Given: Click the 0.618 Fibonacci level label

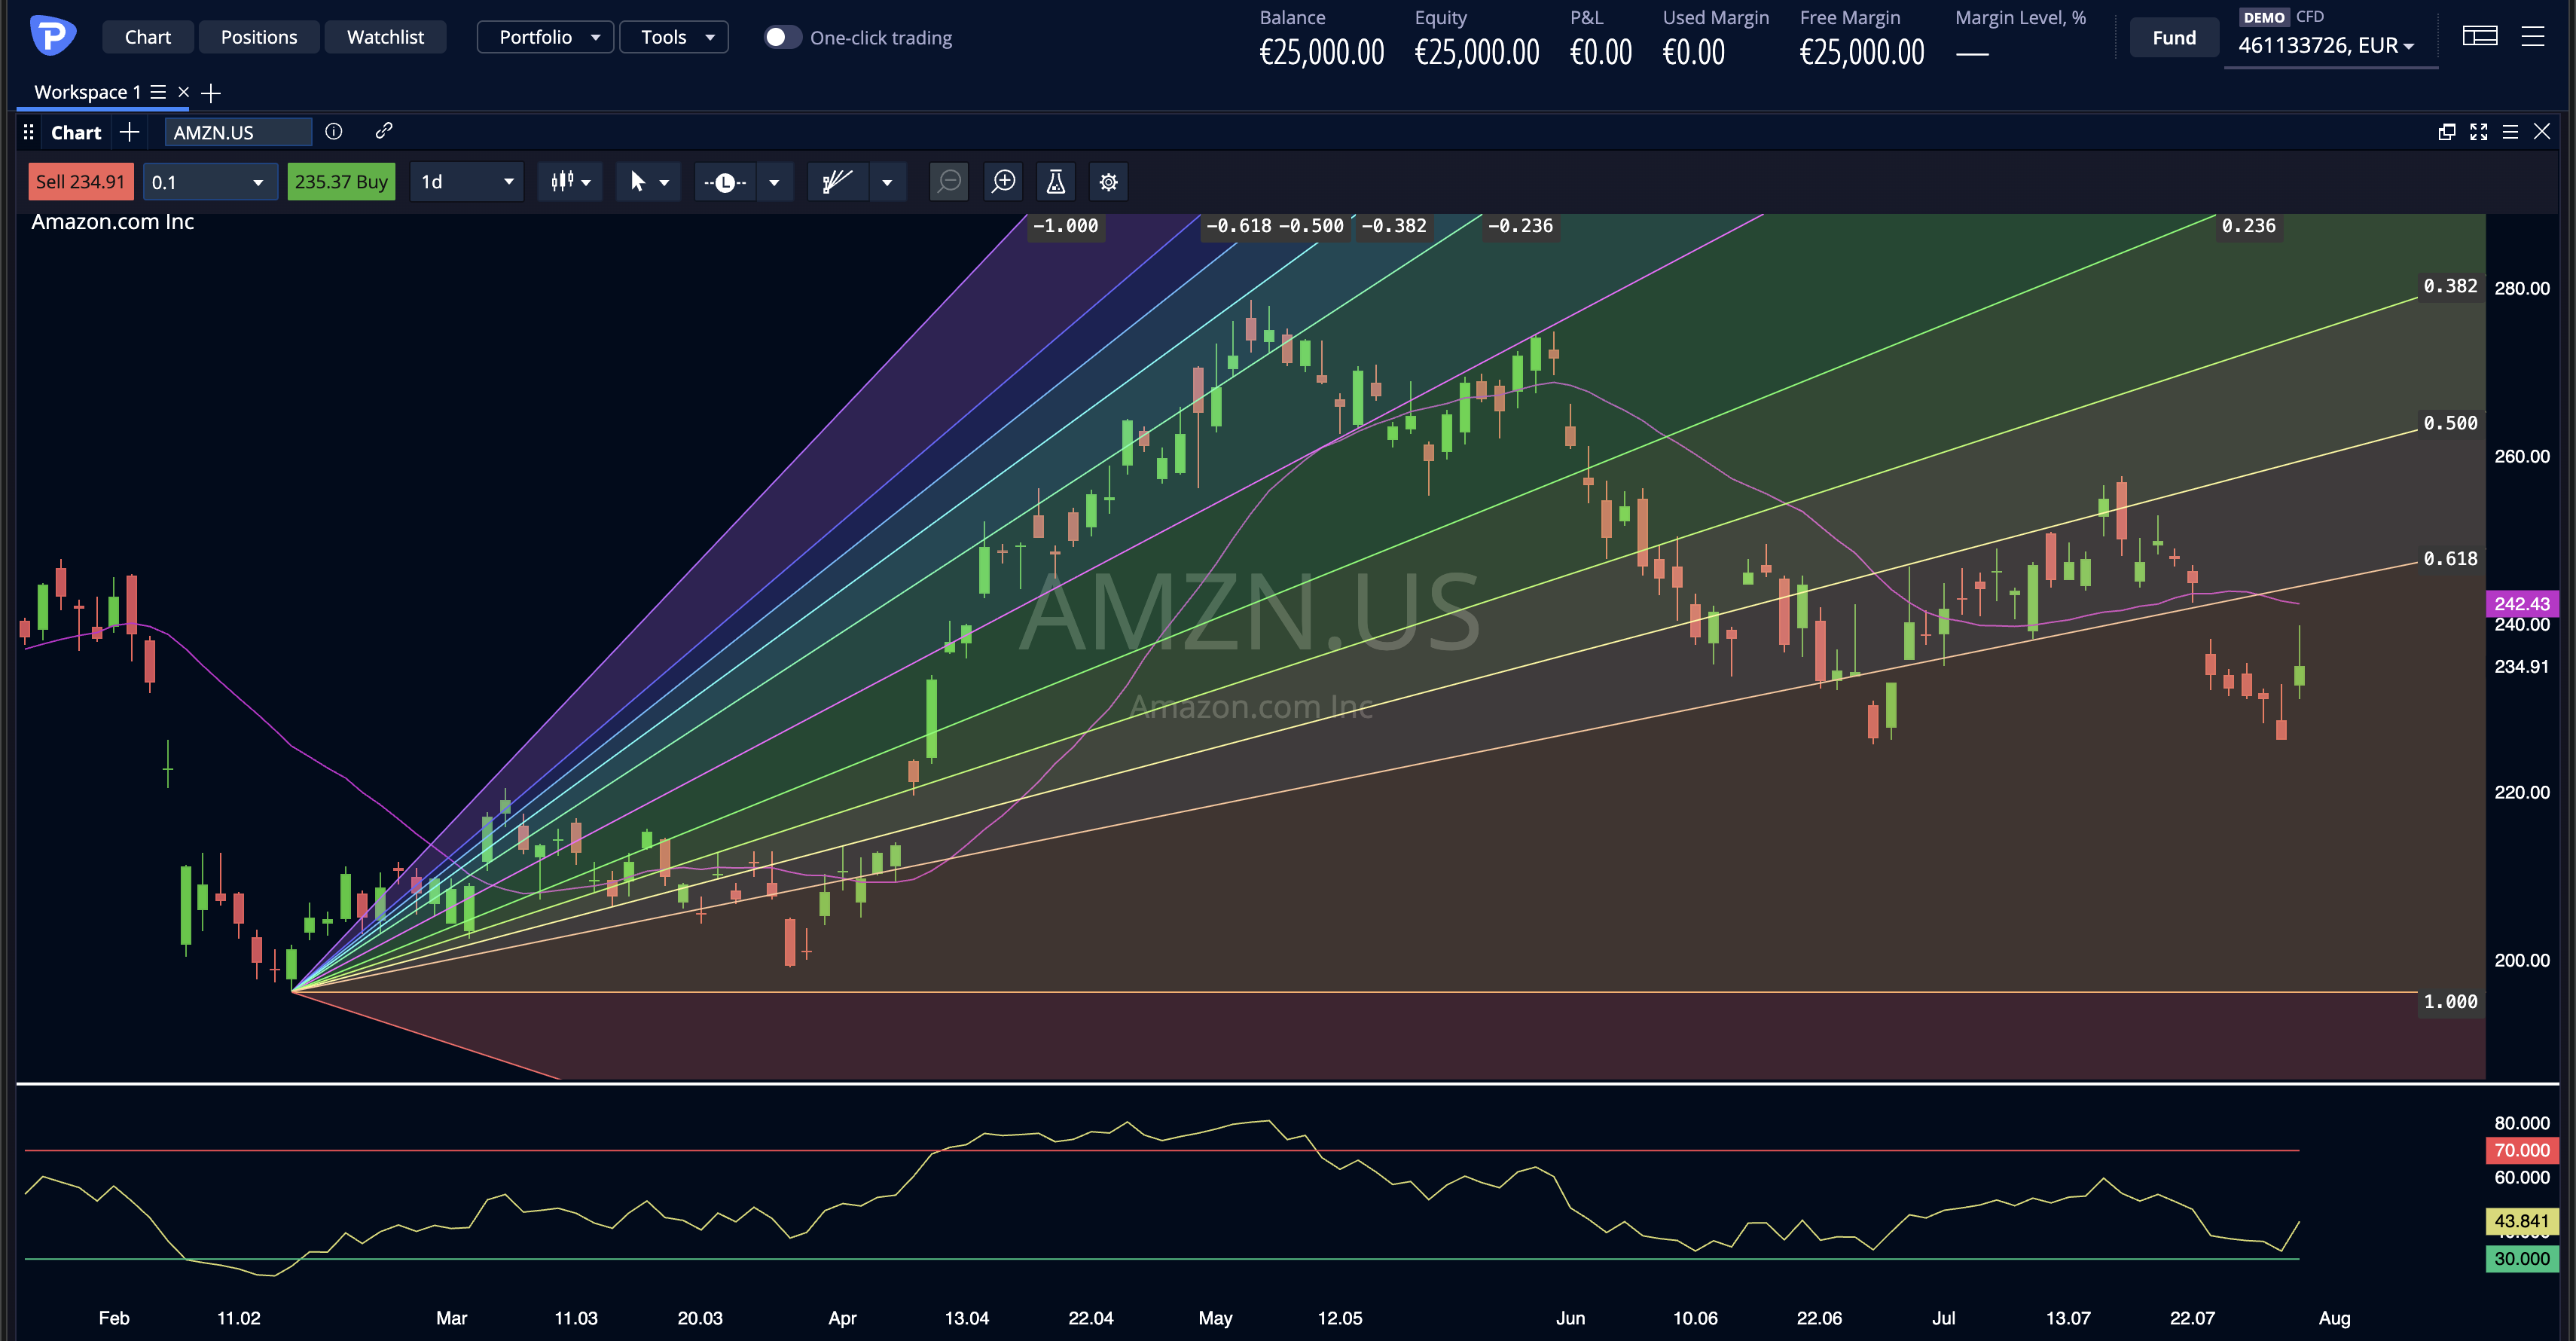Looking at the screenshot, I should tap(2450, 559).
